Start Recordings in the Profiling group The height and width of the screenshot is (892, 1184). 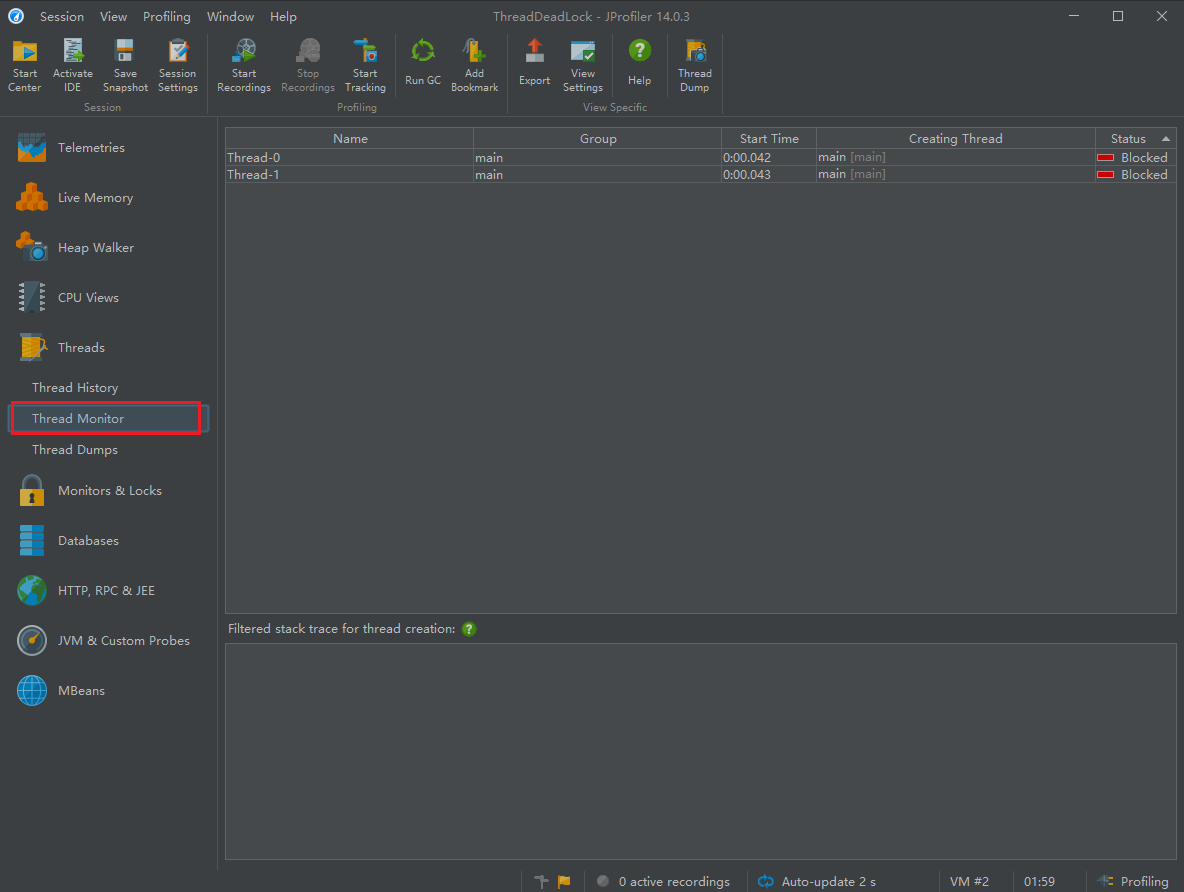[244, 66]
